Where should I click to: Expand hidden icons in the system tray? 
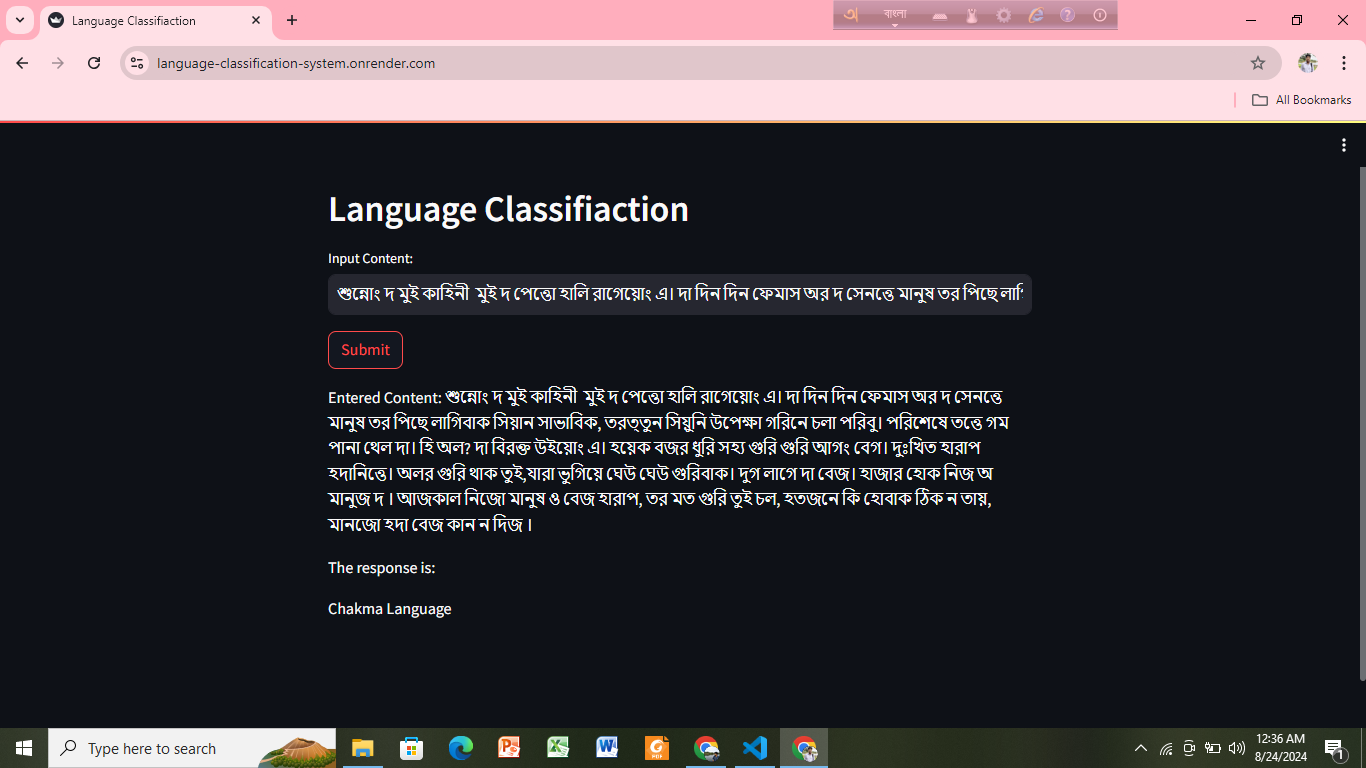(1140, 747)
